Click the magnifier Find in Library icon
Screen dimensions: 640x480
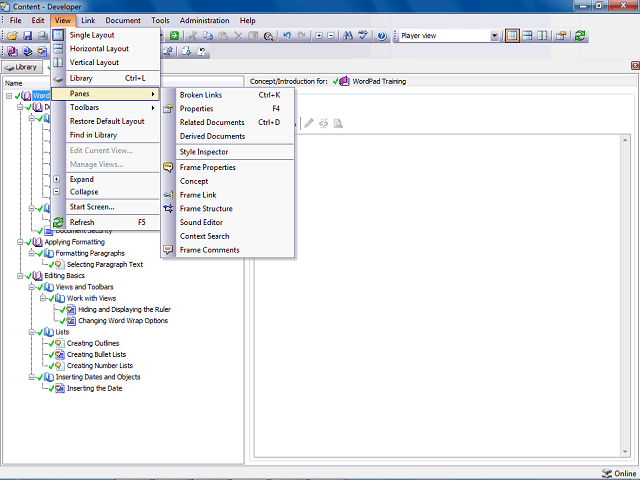pos(268,36)
